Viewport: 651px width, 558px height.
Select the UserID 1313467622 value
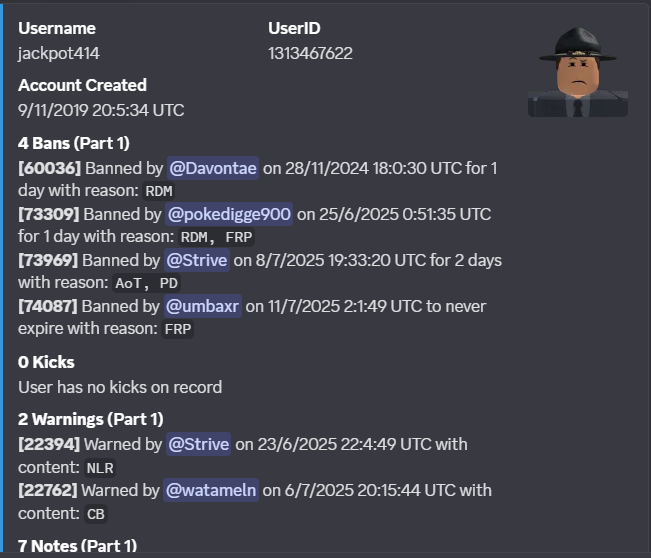pyautogui.click(x=310, y=53)
